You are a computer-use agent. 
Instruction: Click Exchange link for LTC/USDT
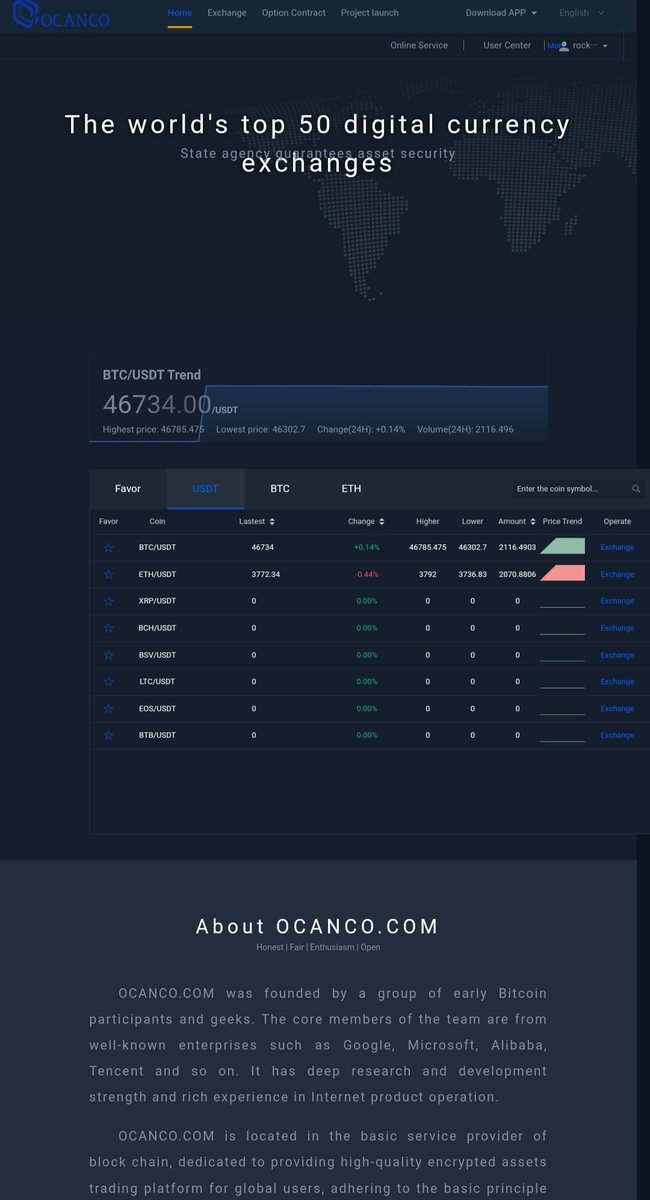[x=617, y=681]
